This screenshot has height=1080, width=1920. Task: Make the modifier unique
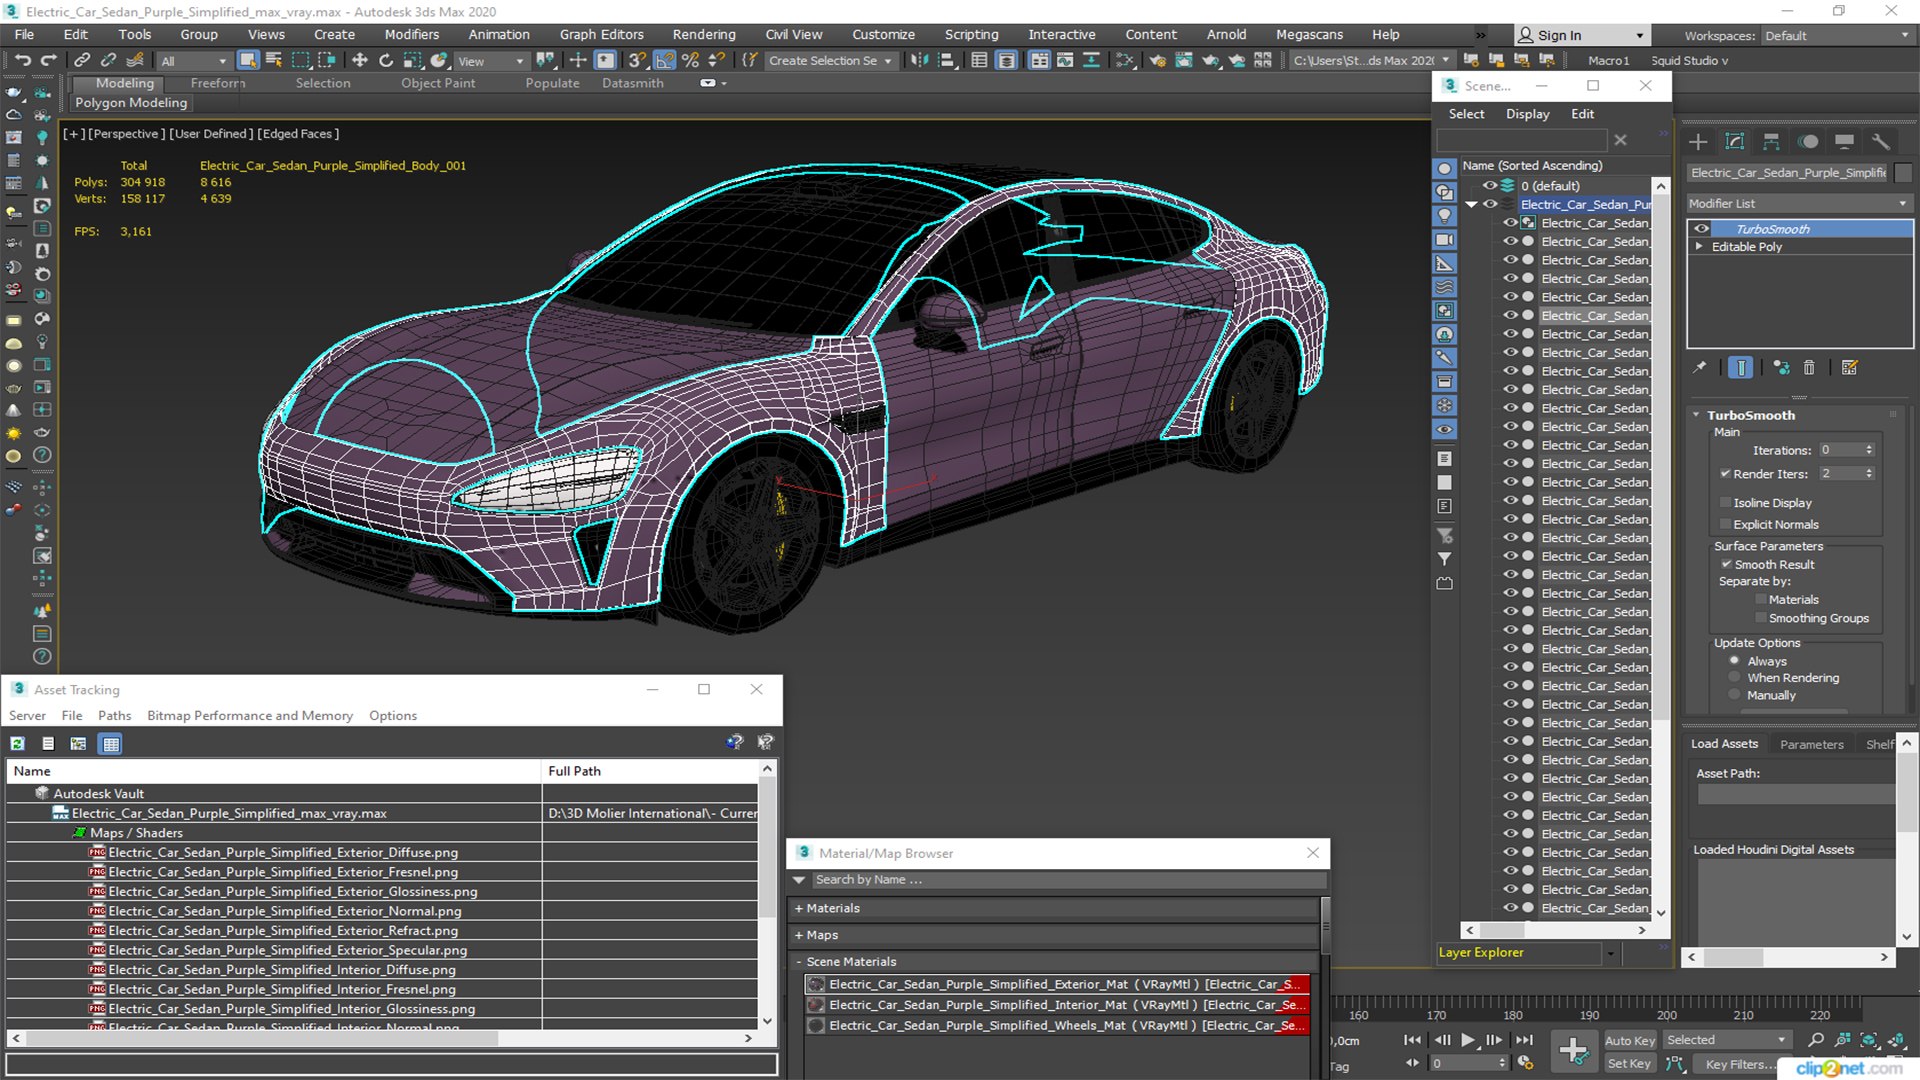click(1781, 368)
